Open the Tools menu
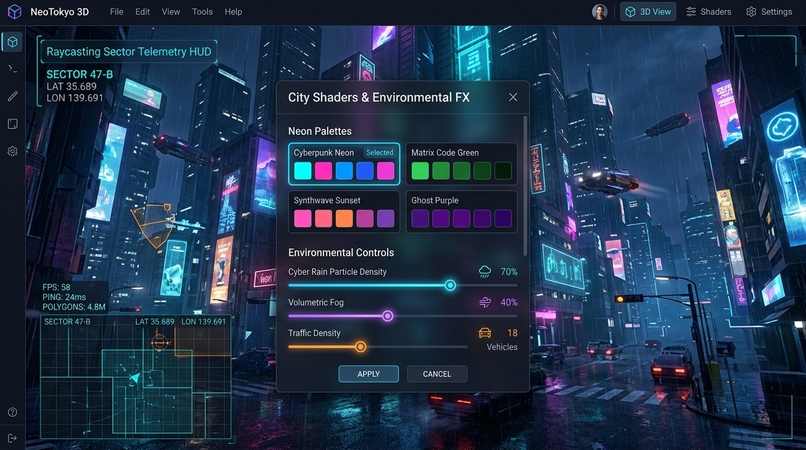The width and height of the screenshot is (806, 450). click(202, 11)
